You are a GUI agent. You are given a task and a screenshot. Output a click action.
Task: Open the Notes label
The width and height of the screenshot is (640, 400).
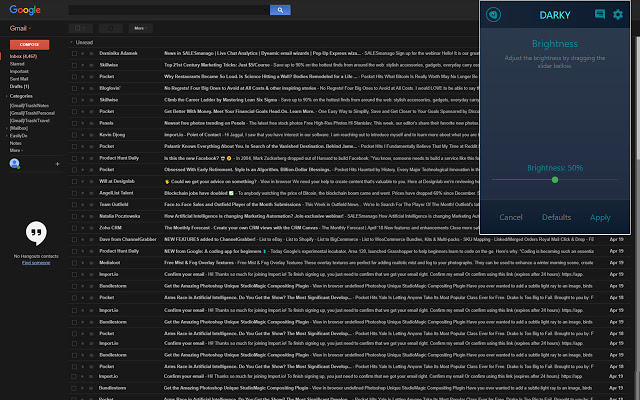(16, 143)
